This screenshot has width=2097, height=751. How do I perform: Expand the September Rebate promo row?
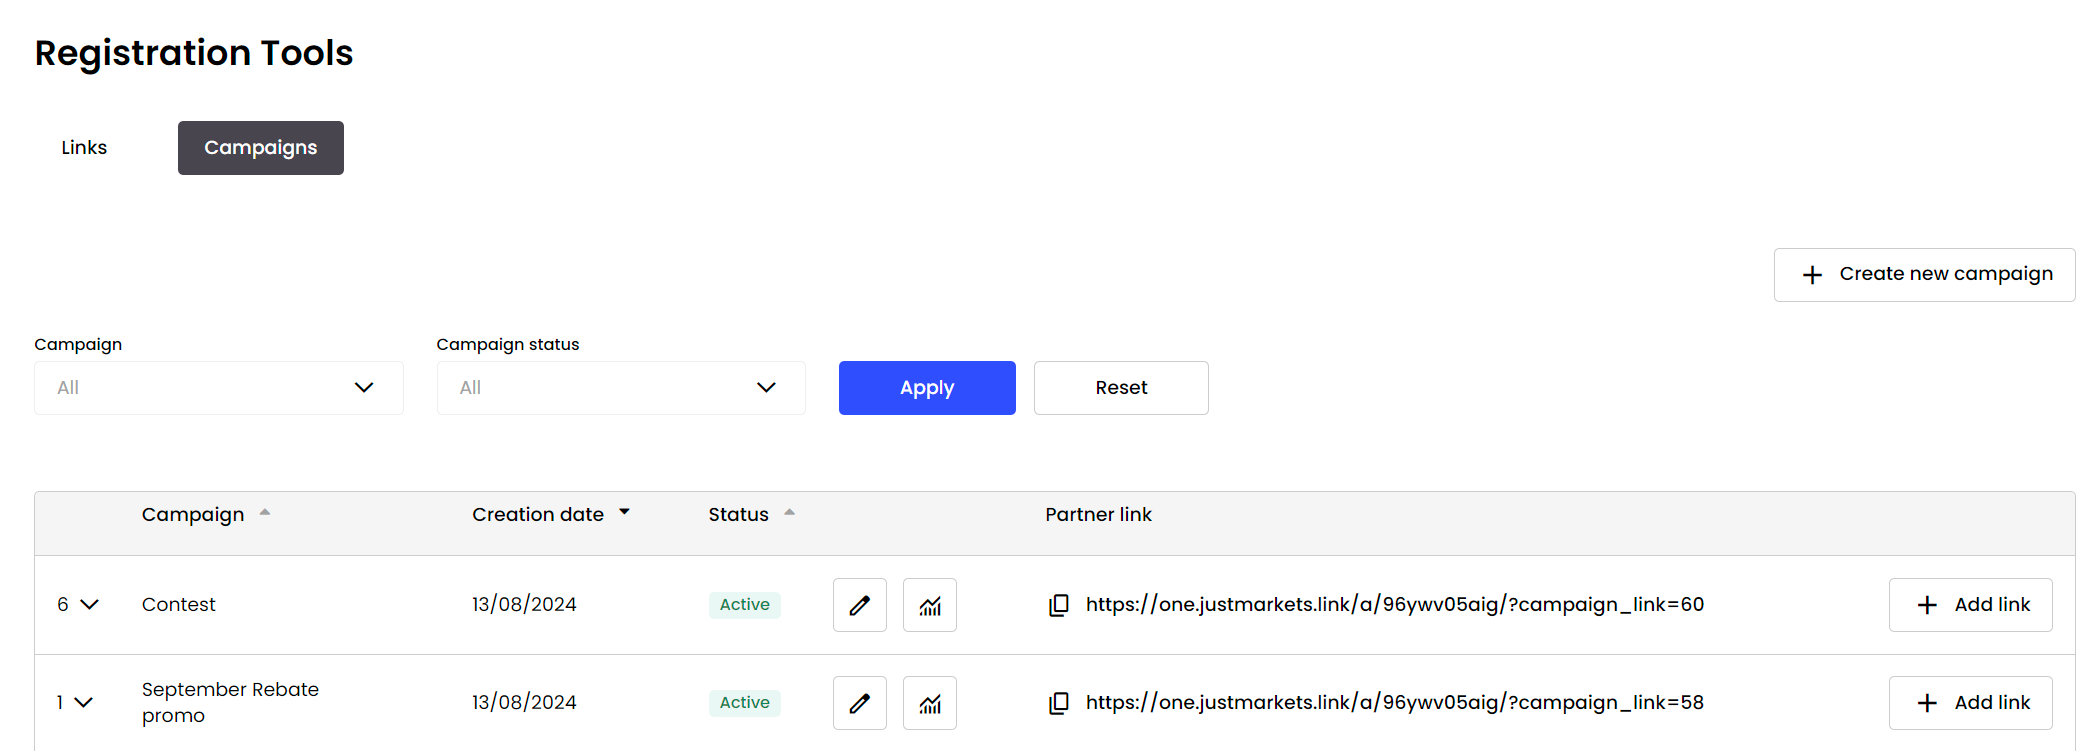click(84, 703)
